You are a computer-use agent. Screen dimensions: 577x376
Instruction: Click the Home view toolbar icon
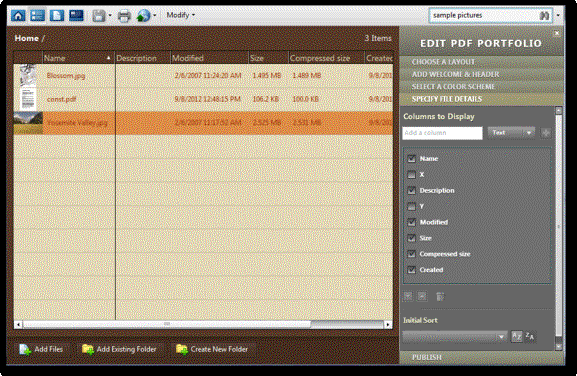tap(18, 15)
